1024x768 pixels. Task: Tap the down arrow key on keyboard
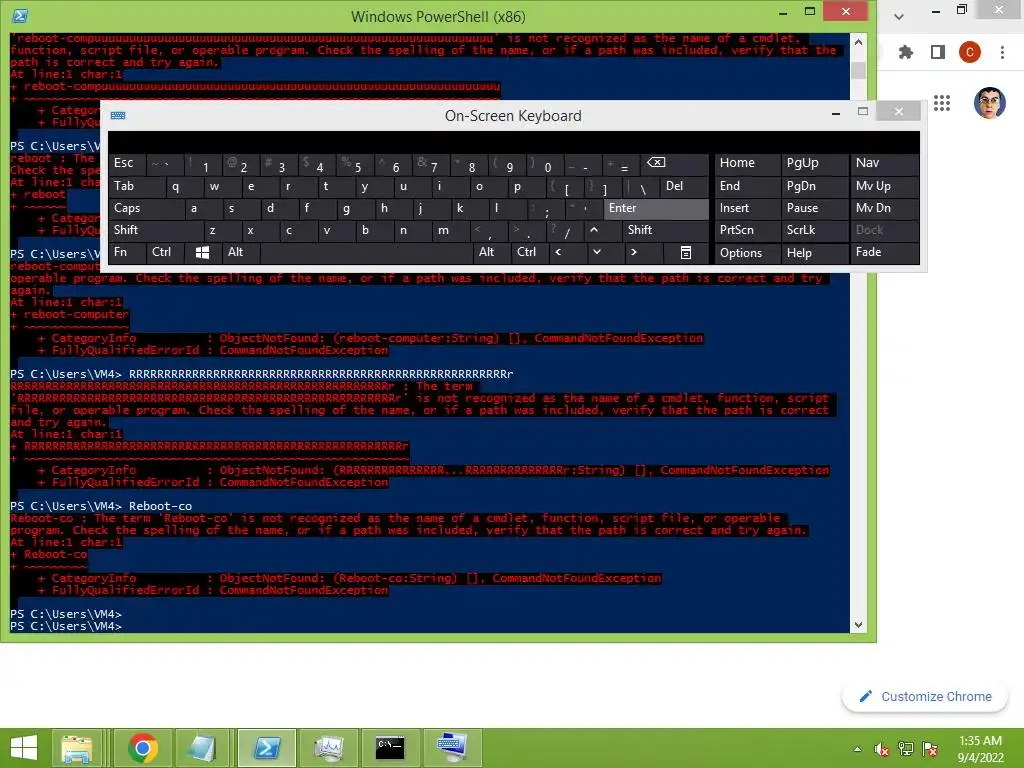tap(597, 252)
